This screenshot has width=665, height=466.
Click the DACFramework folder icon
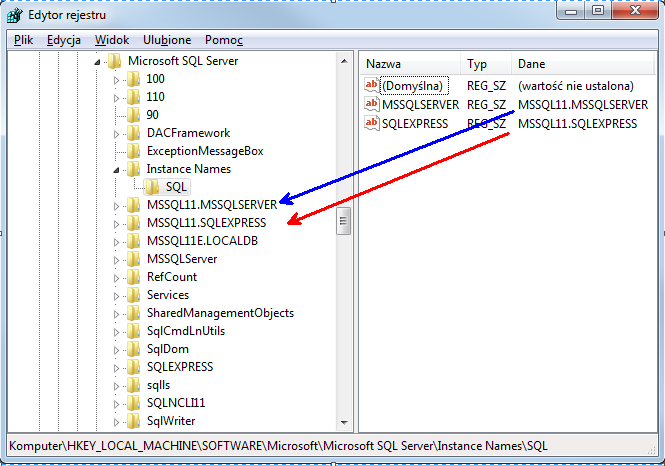point(134,133)
